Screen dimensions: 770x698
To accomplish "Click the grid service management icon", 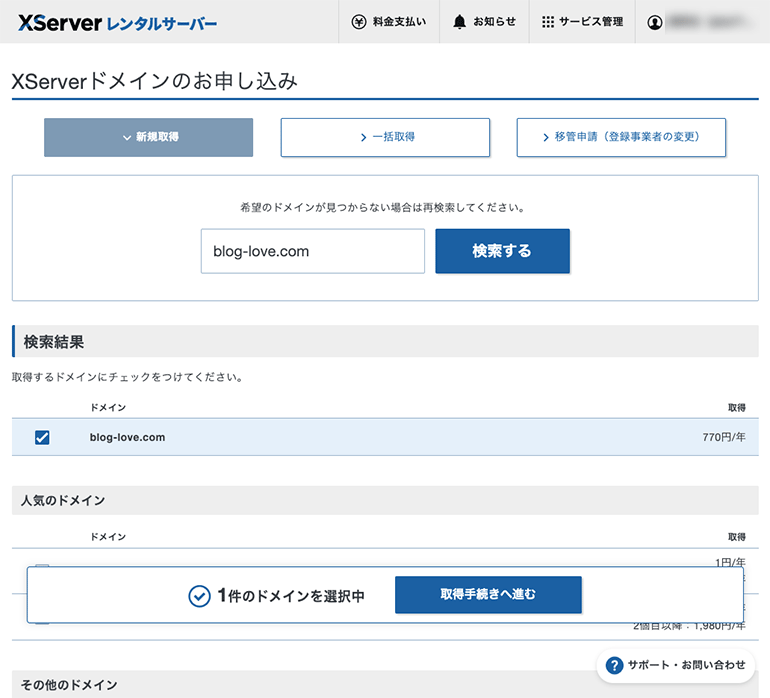I will pos(548,22).
